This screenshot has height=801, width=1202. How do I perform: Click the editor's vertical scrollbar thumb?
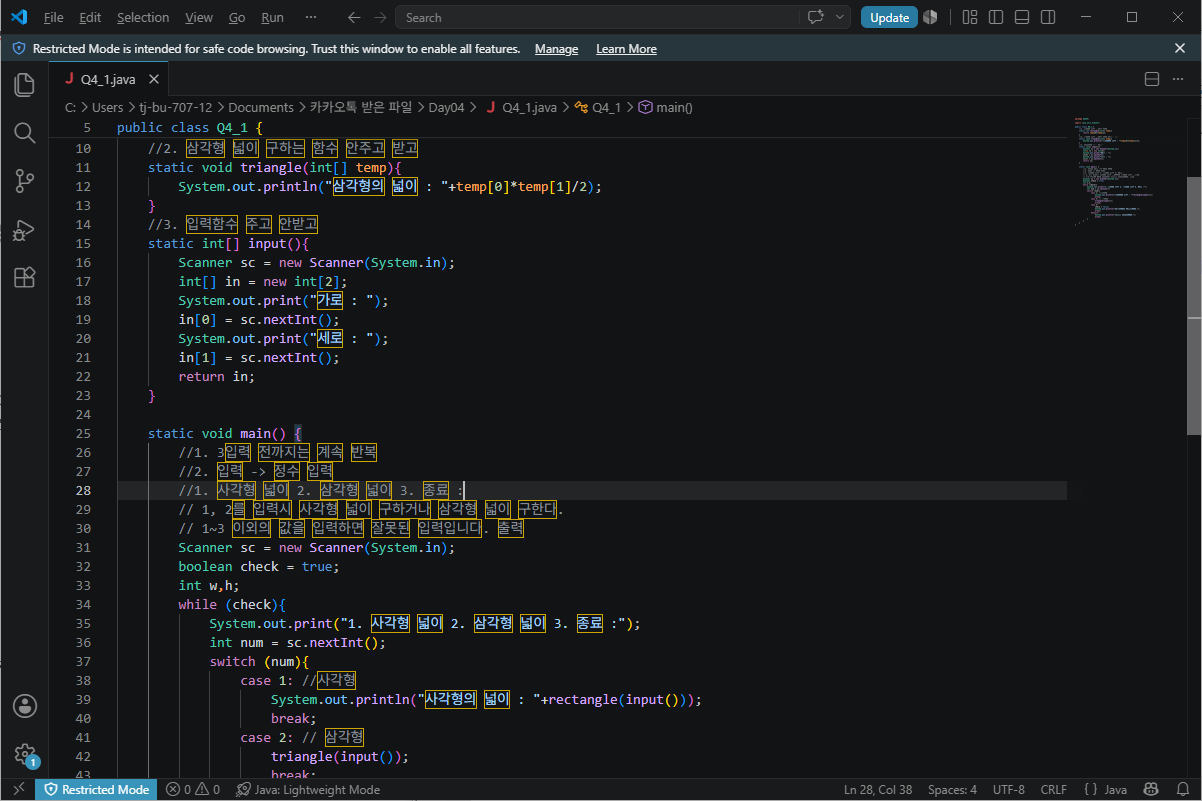tap(1194, 305)
